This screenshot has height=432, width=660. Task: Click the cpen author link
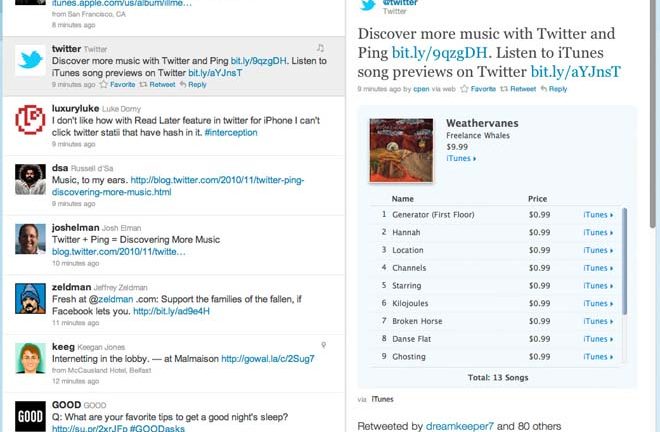coord(421,89)
